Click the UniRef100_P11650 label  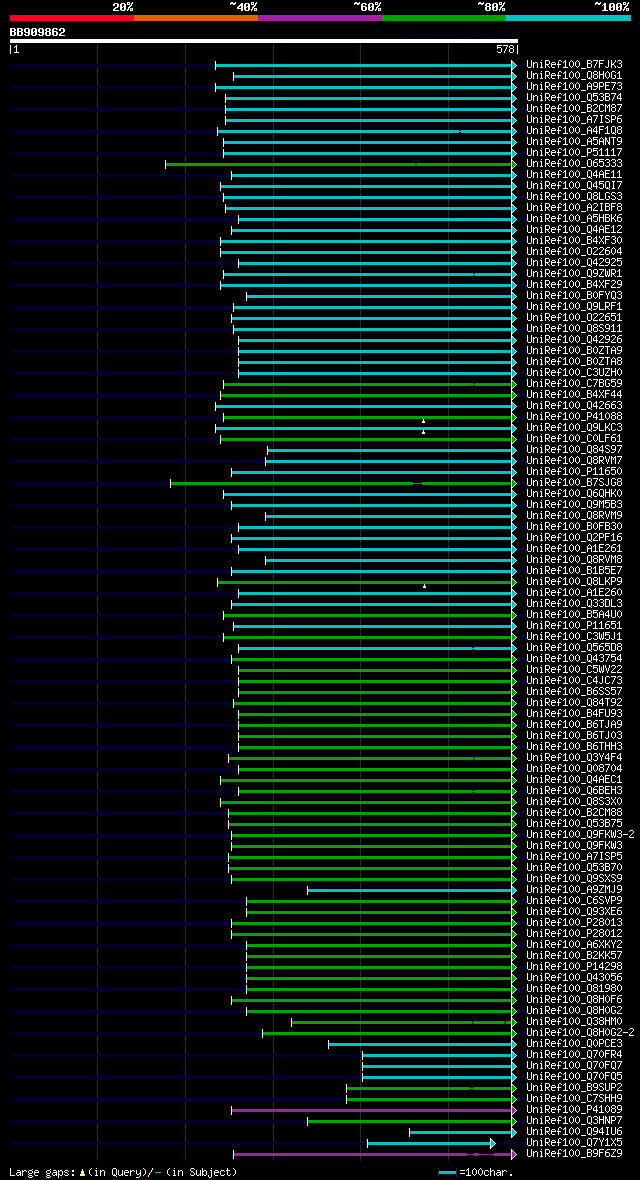tap(574, 472)
